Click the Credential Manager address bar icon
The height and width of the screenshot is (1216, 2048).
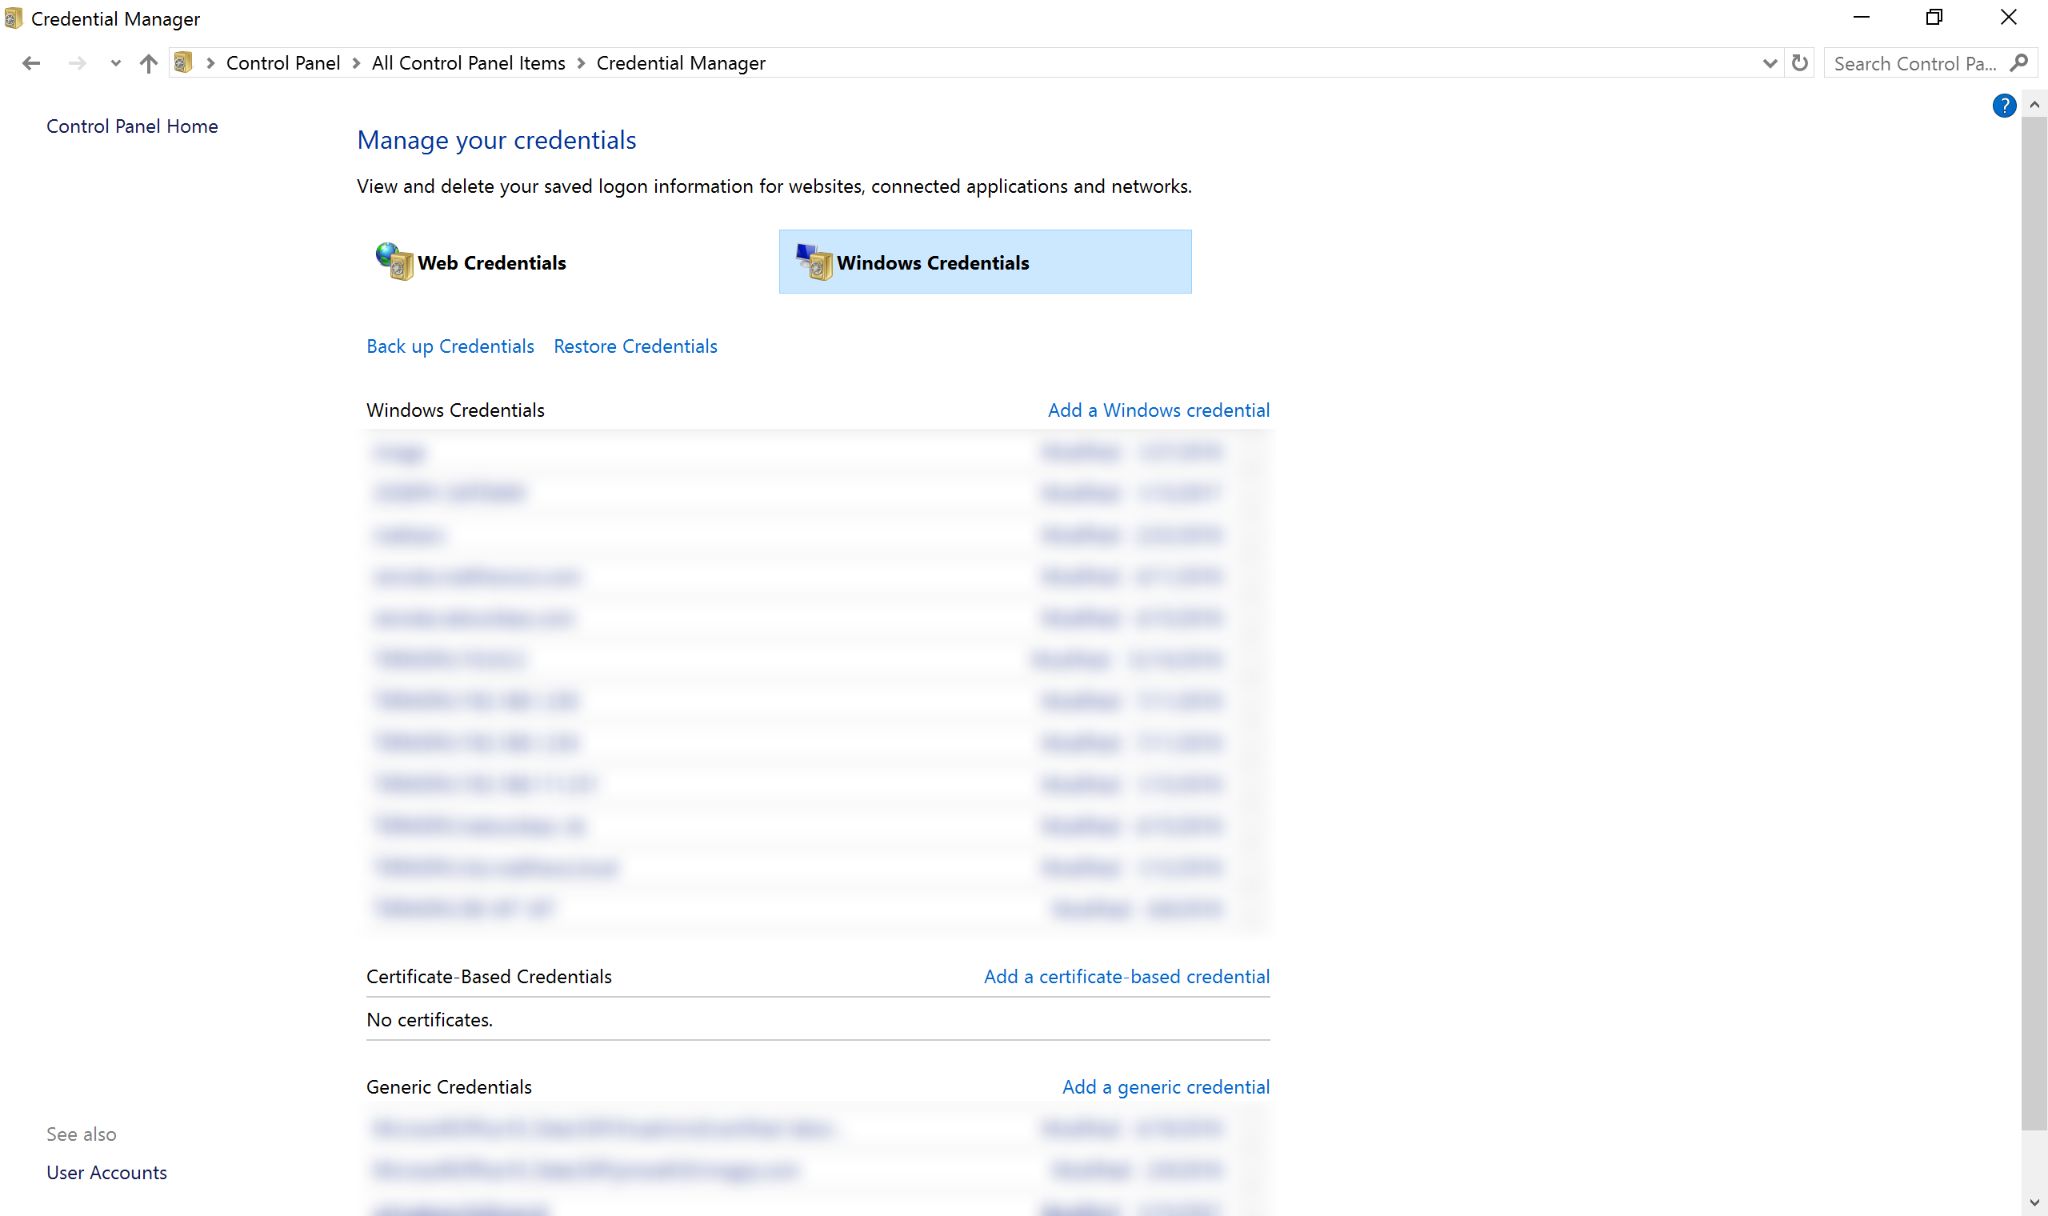click(183, 63)
